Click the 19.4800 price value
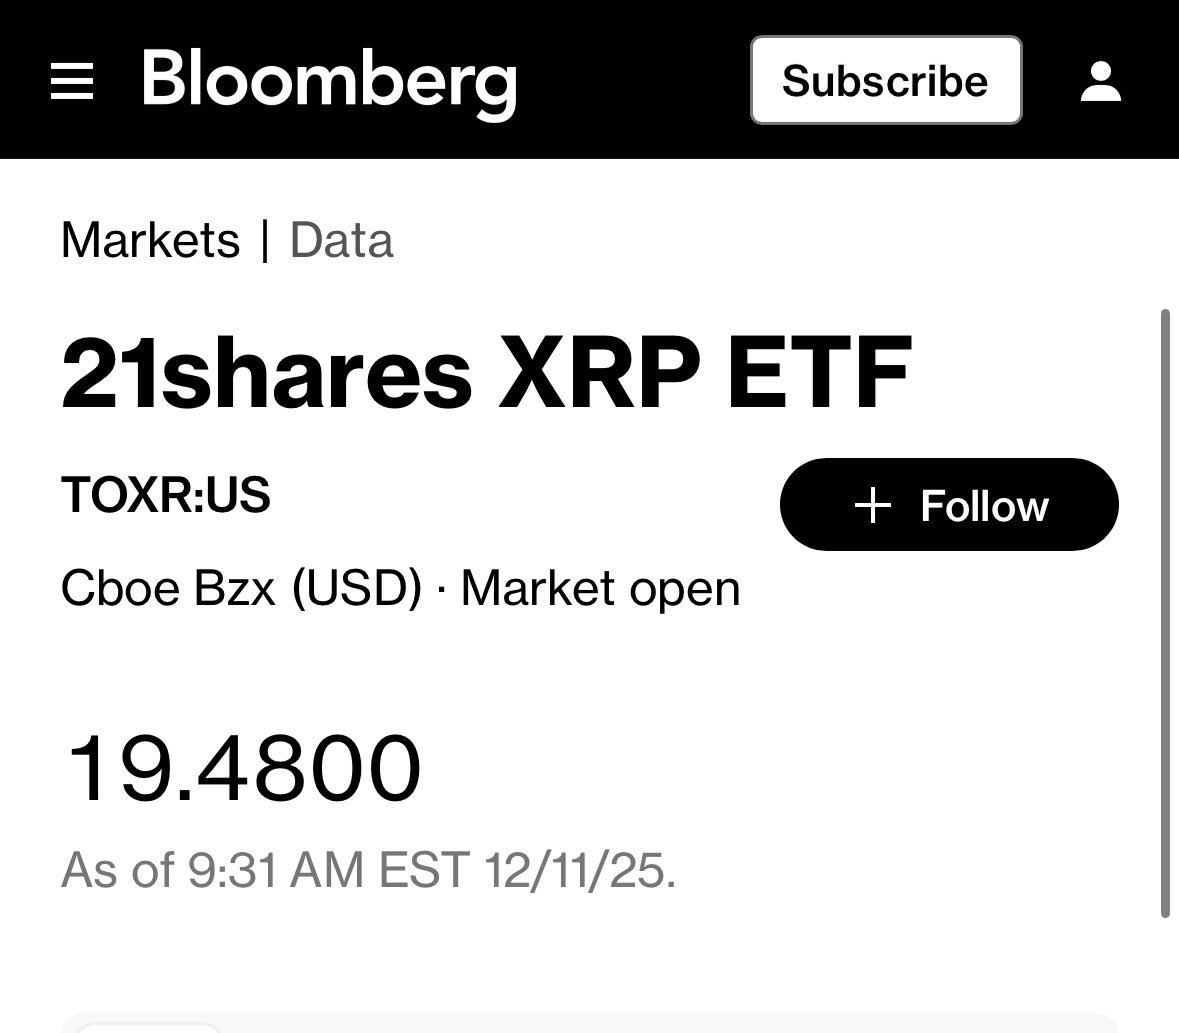The image size is (1179, 1033). [x=242, y=769]
